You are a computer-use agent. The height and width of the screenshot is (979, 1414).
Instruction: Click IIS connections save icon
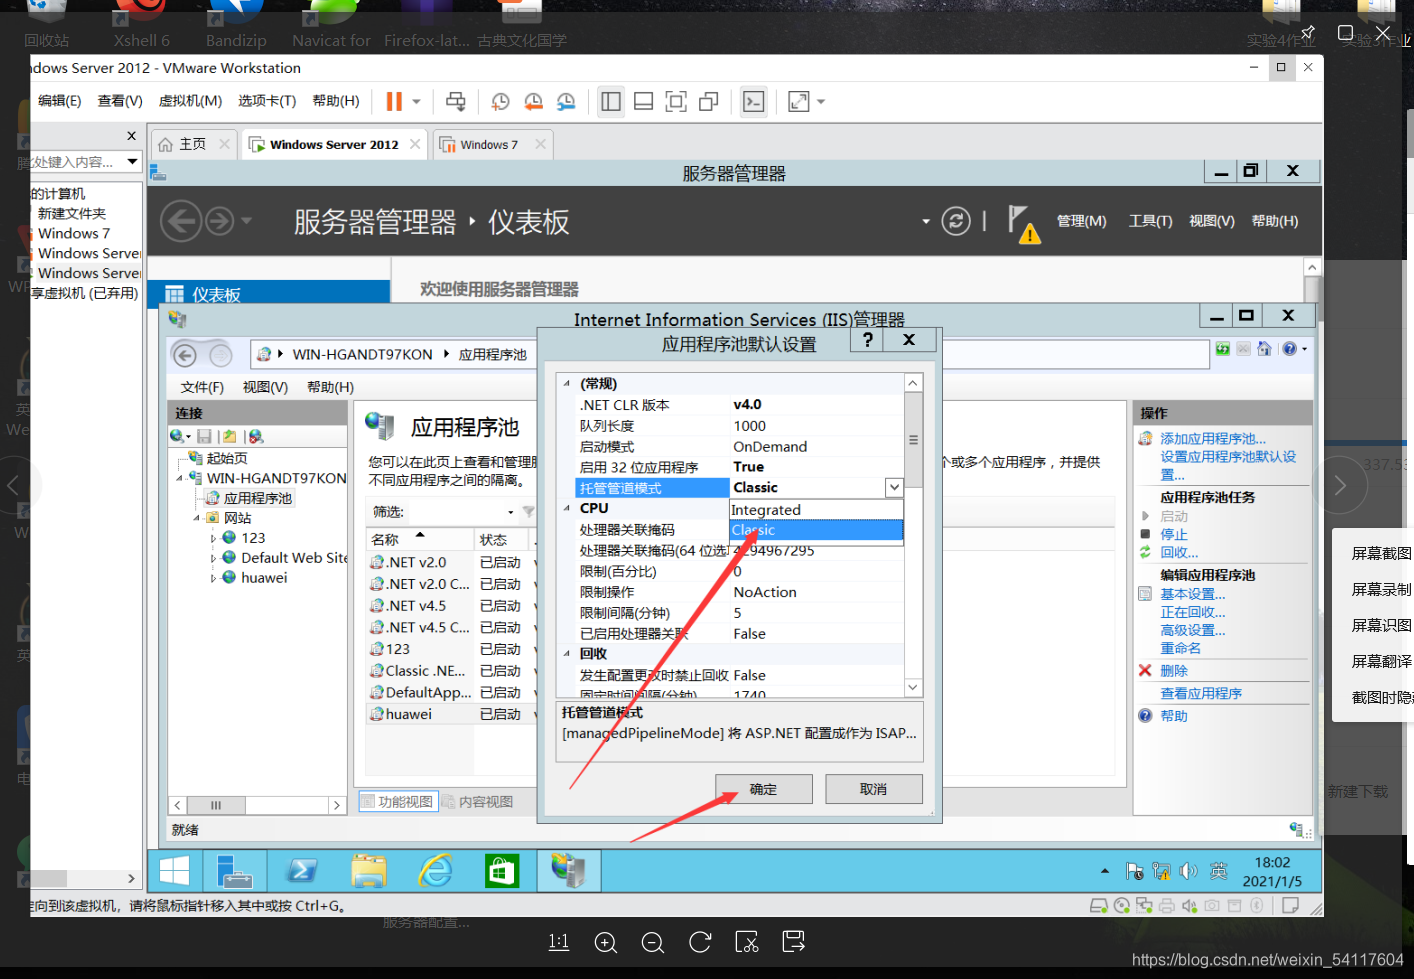point(204,436)
